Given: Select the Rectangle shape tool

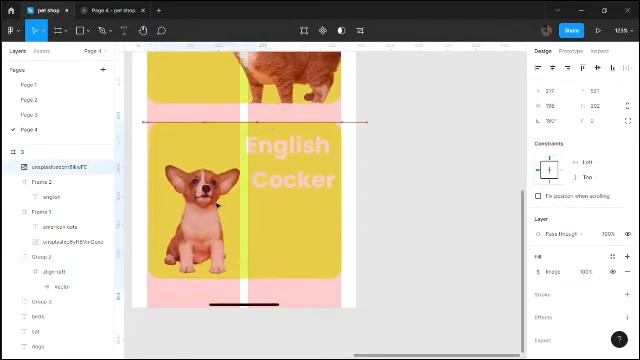Looking at the screenshot, I should coord(80,31).
